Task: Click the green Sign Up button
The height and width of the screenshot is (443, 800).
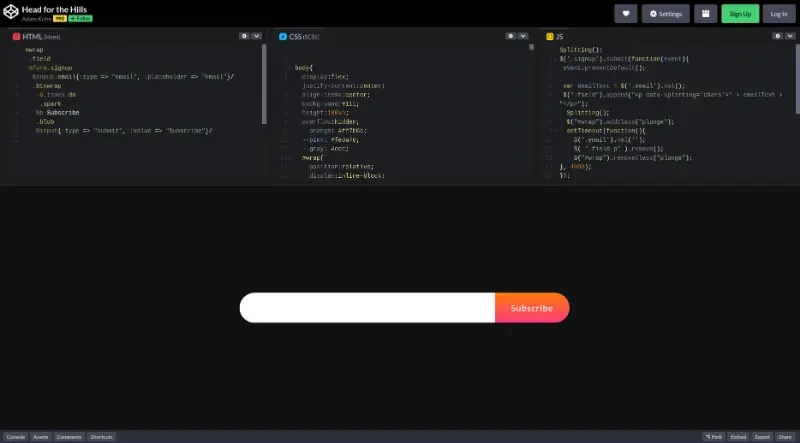Action: tap(740, 14)
